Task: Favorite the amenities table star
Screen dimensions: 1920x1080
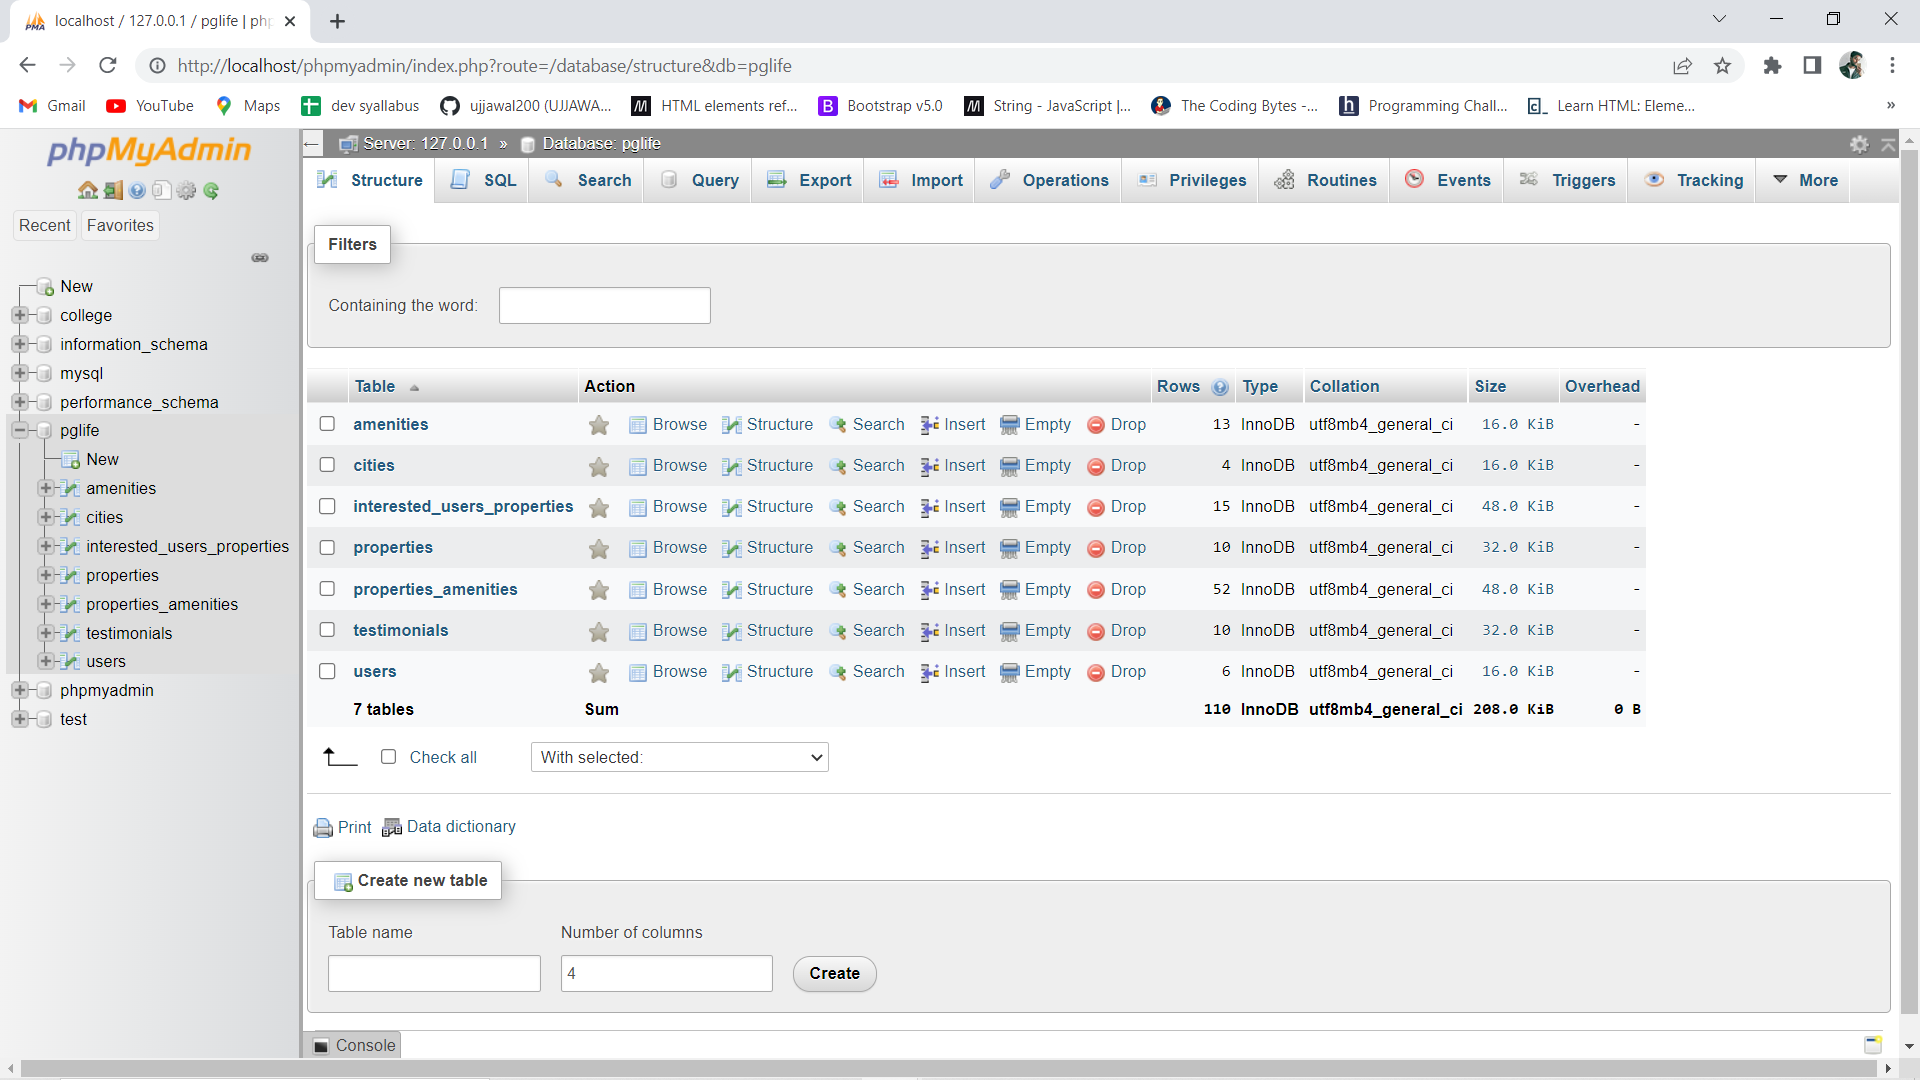Action: pyautogui.click(x=599, y=425)
